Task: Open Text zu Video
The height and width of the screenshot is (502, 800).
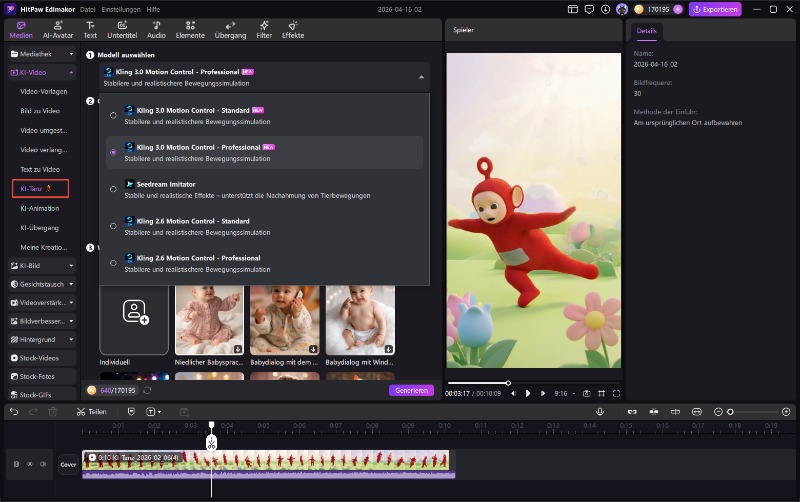Action: coord(40,169)
